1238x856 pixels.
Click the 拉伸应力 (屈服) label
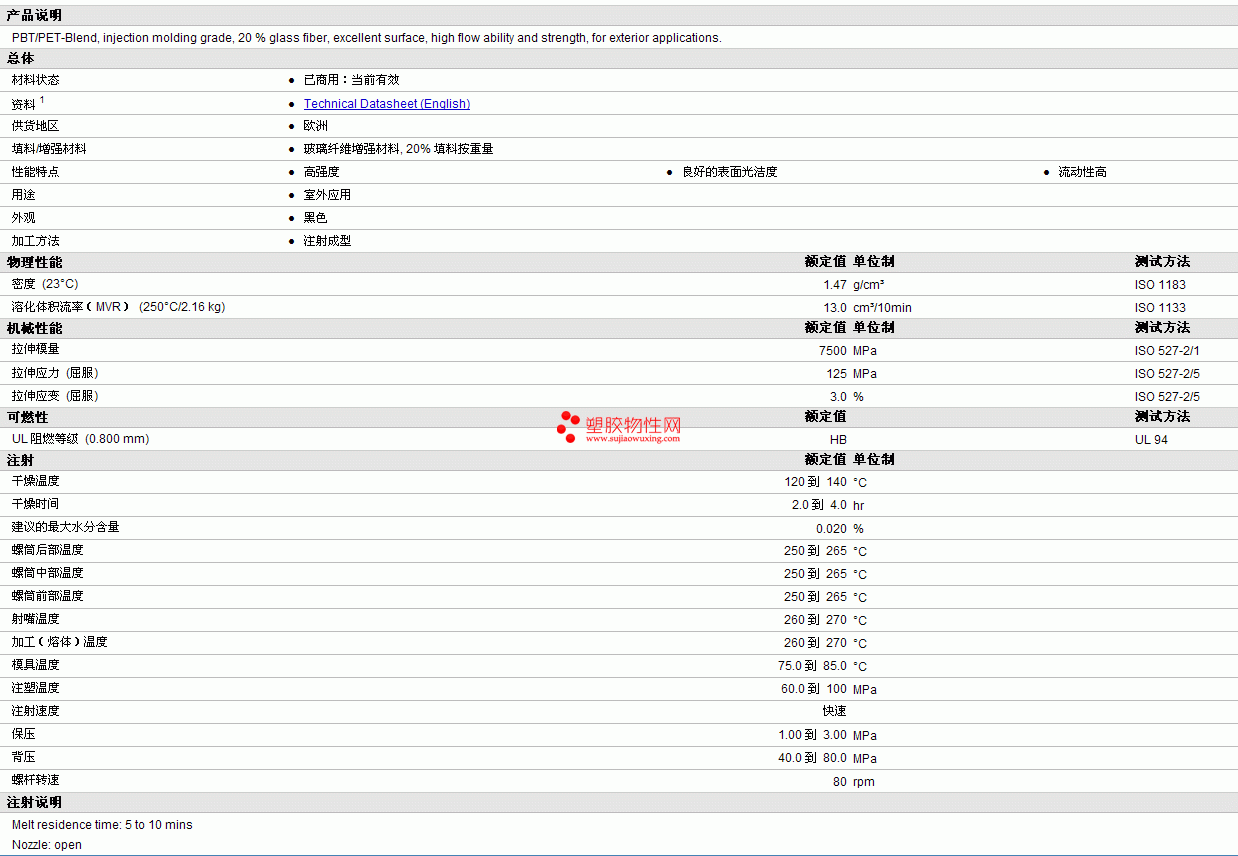click(55, 373)
